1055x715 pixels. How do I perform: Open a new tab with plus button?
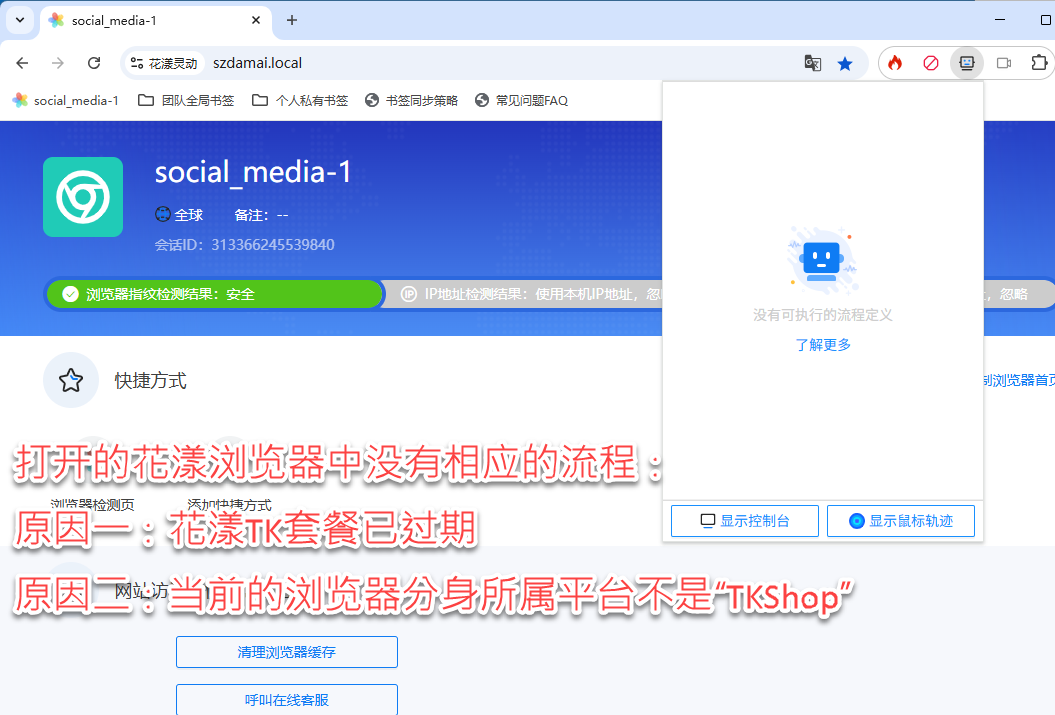[291, 21]
